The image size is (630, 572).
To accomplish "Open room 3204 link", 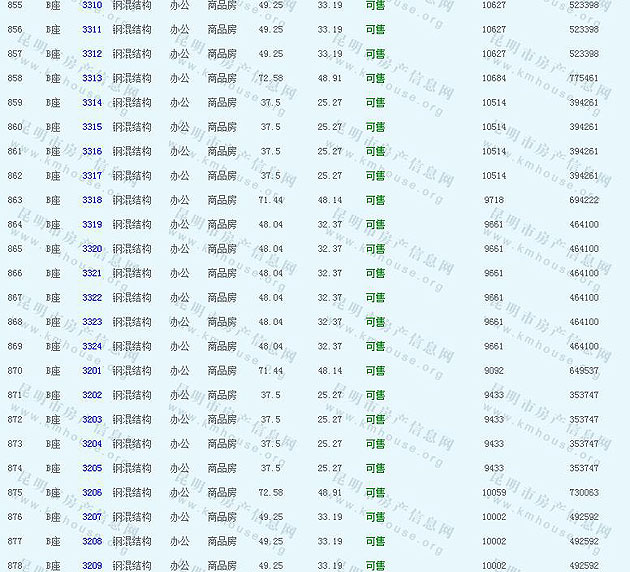I will coord(92,444).
